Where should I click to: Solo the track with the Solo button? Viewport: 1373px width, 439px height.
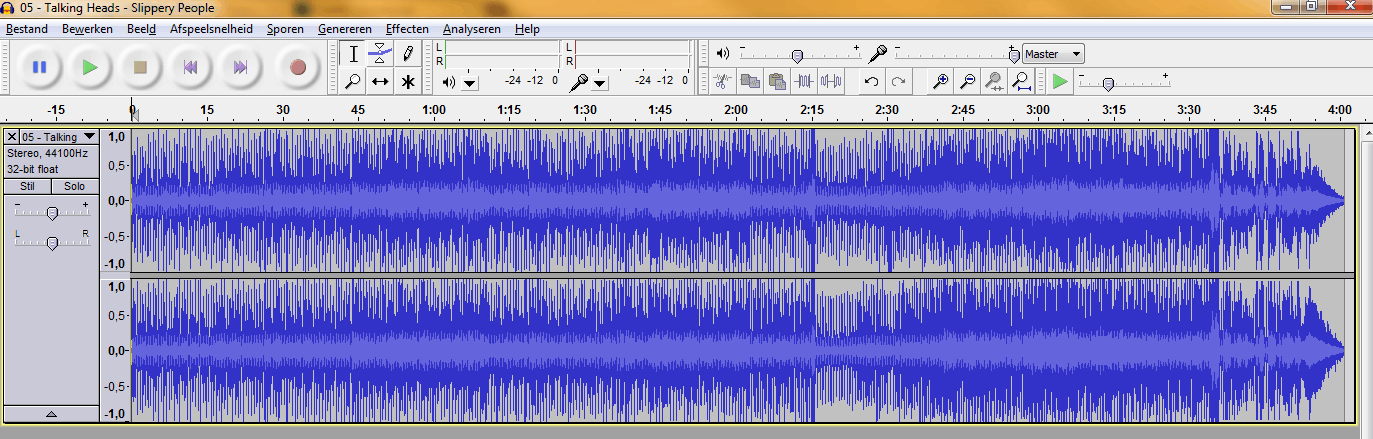pyautogui.click(x=75, y=186)
